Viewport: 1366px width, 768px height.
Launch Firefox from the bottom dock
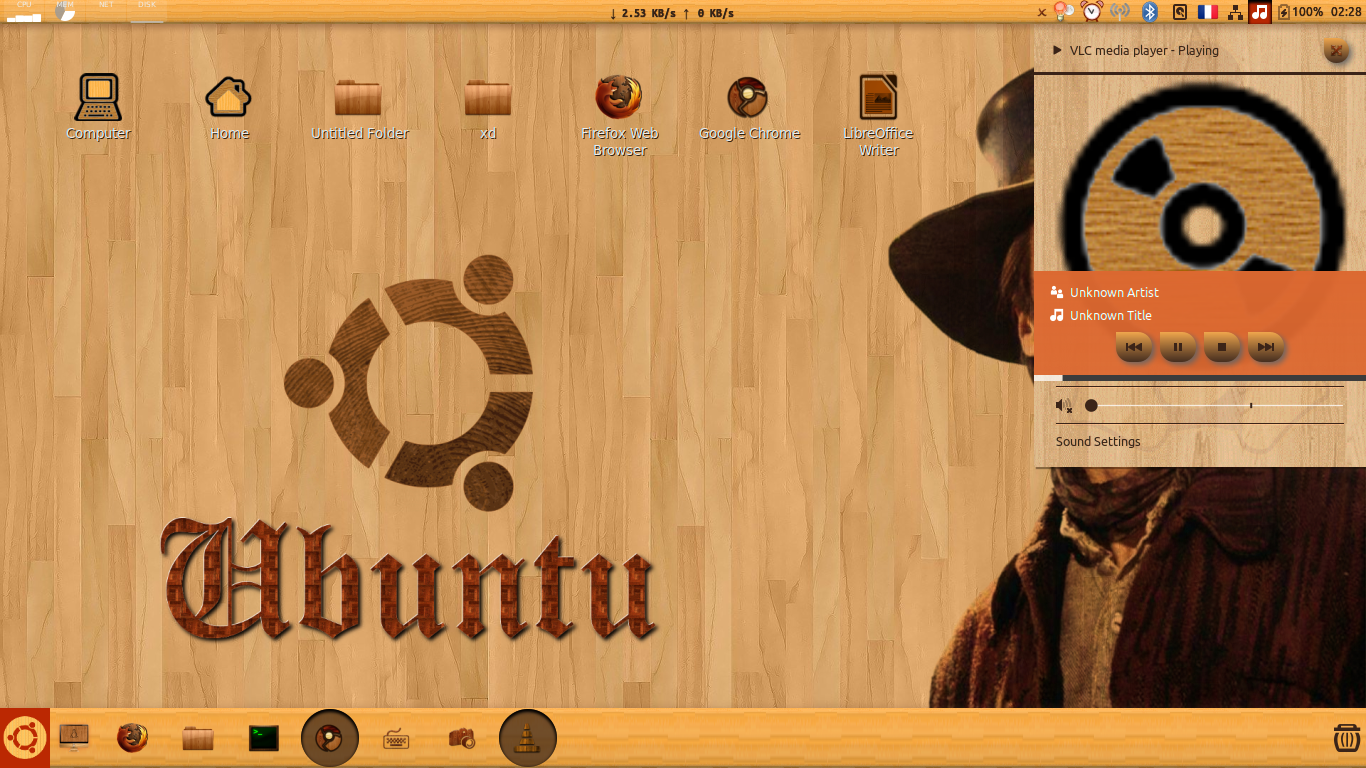132,738
